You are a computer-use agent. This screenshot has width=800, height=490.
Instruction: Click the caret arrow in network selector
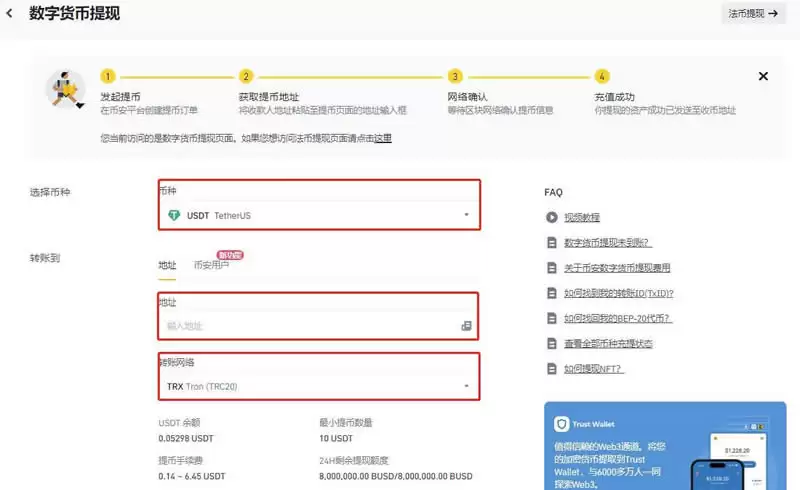pos(466,386)
